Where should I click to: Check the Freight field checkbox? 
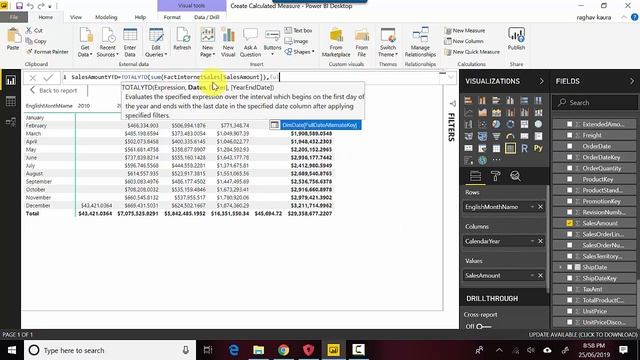click(569, 135)
